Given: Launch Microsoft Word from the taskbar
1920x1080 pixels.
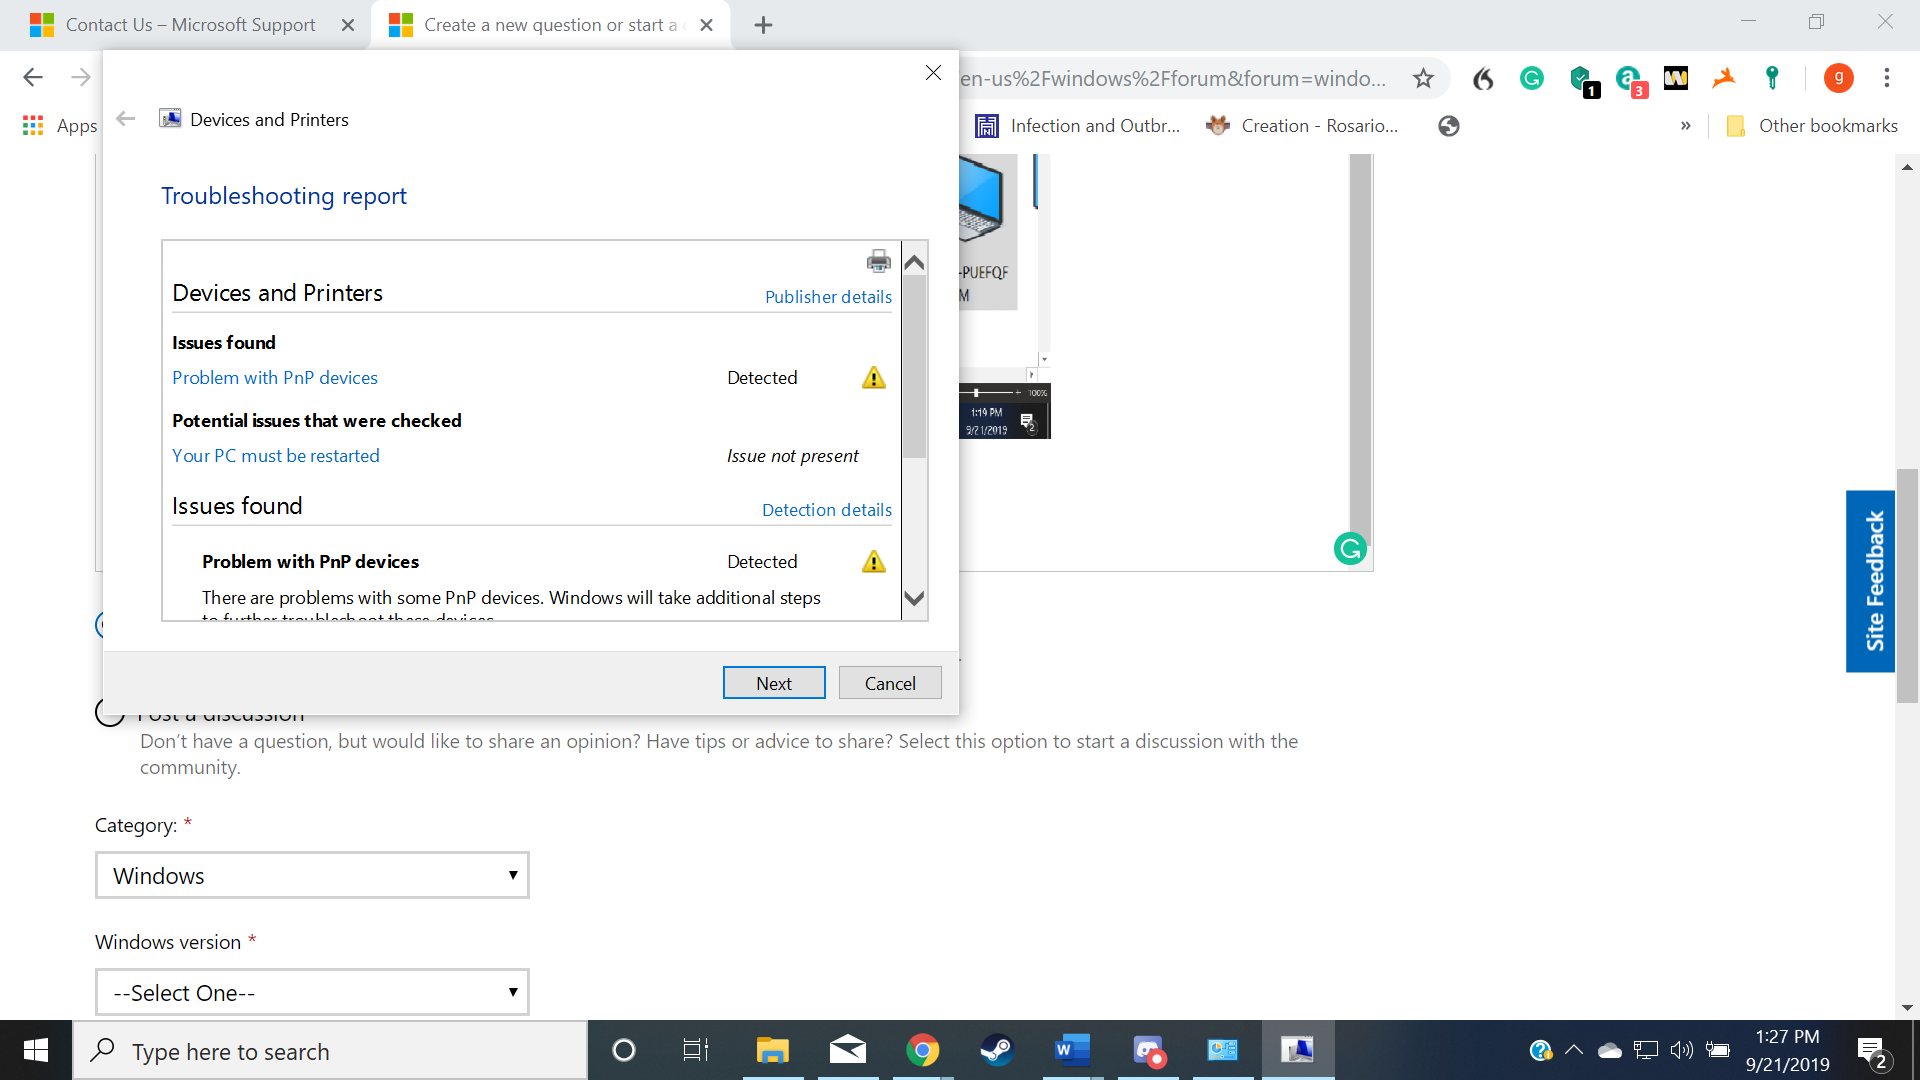Looking at the screenshot, I should [1071, 1050].
